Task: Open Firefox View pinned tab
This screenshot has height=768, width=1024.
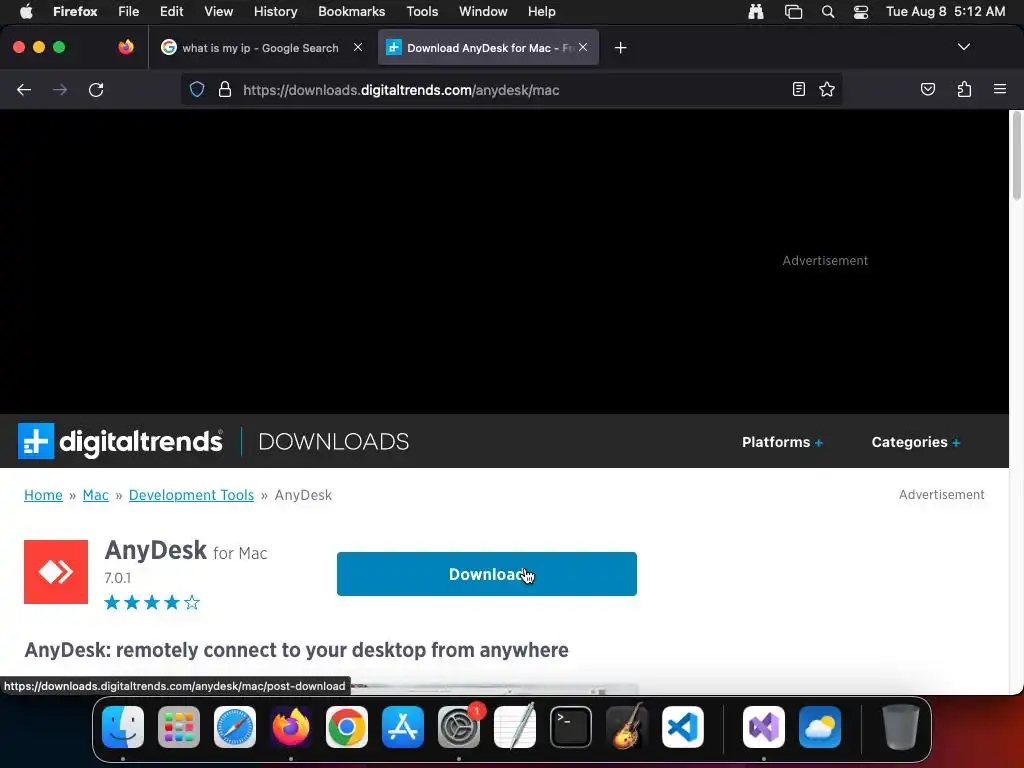Action: click(x=126, y=47)
